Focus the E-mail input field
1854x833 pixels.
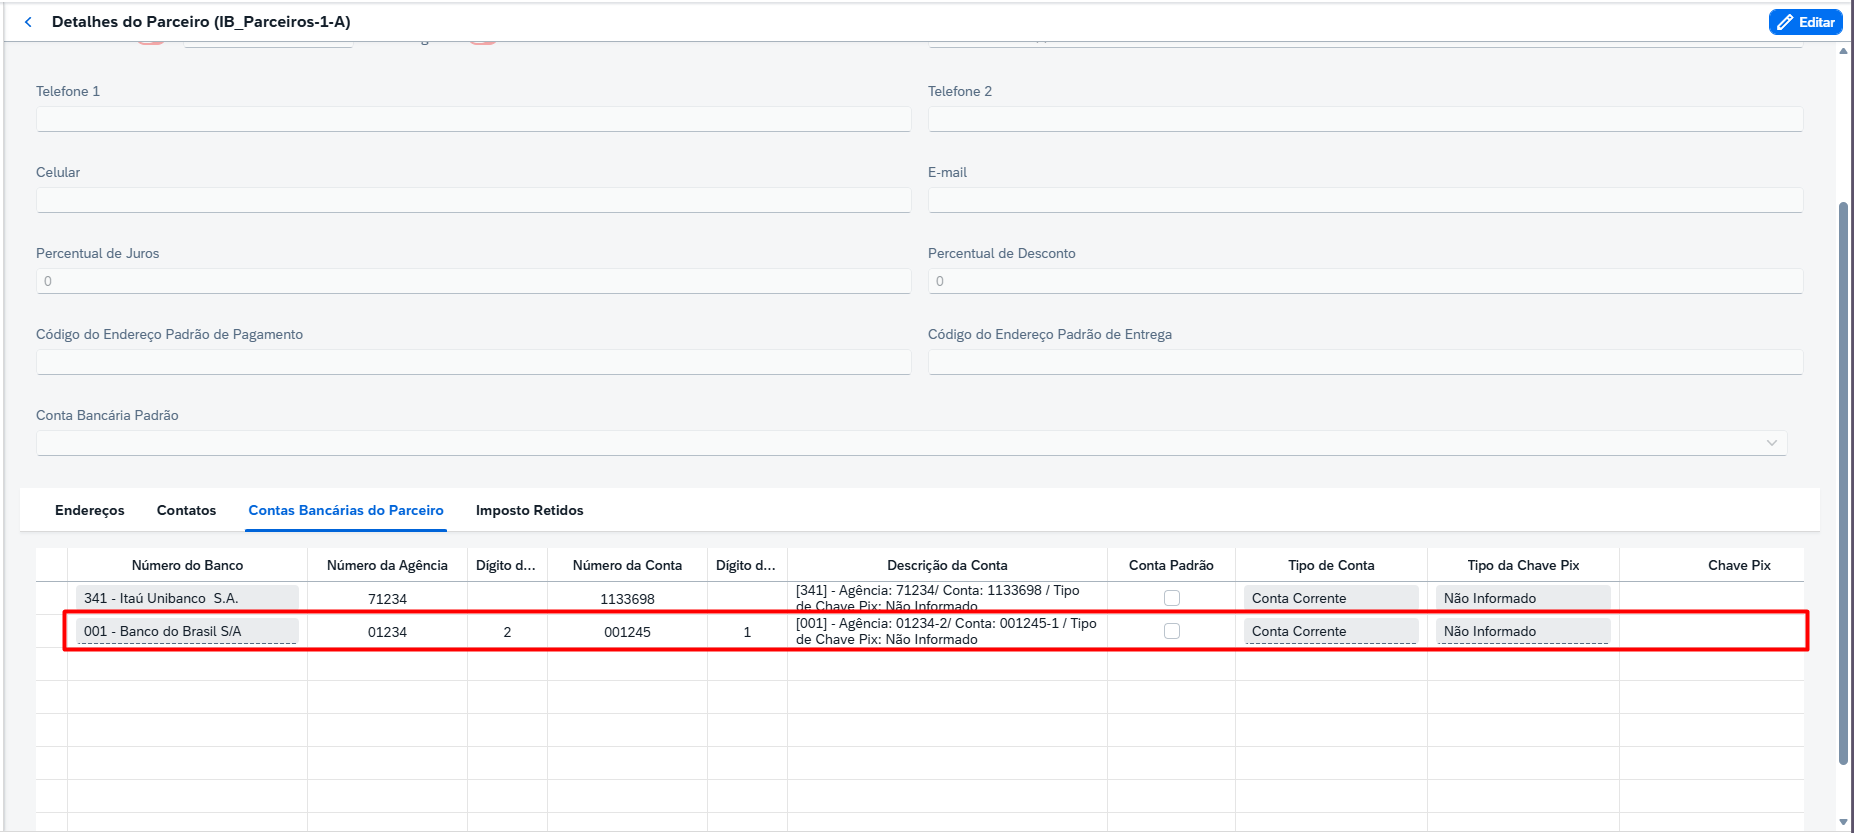click(x=1365, y=200)
